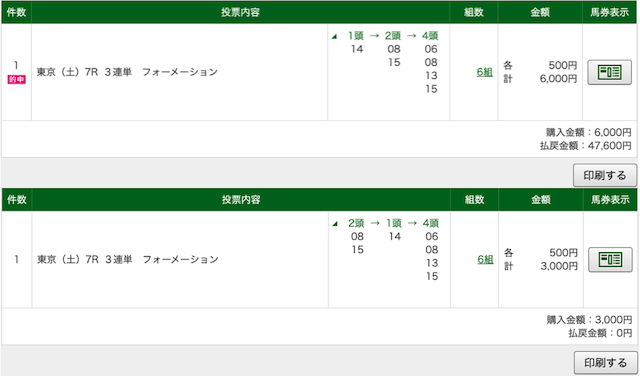The width and height of the screenshot is (640, 376).
Task: Open the 6組 link in the 的中 row
Action: [x=484, y=72]
